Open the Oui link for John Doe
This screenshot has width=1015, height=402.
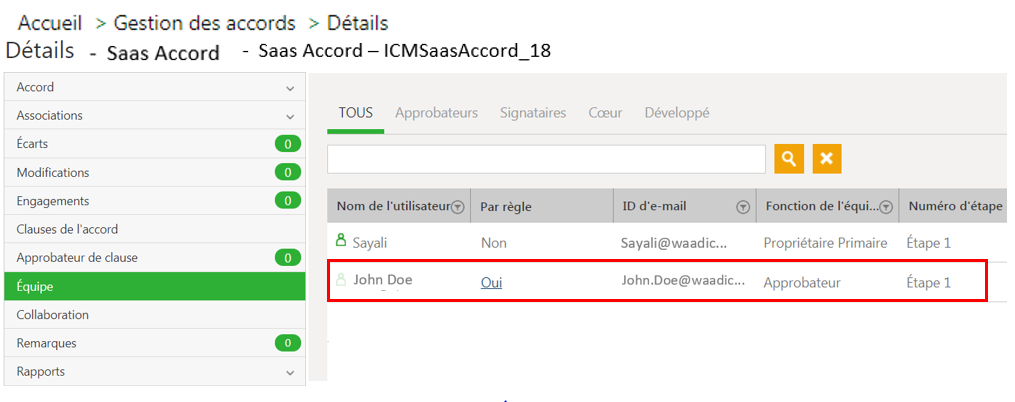click(x=491, y=283)
